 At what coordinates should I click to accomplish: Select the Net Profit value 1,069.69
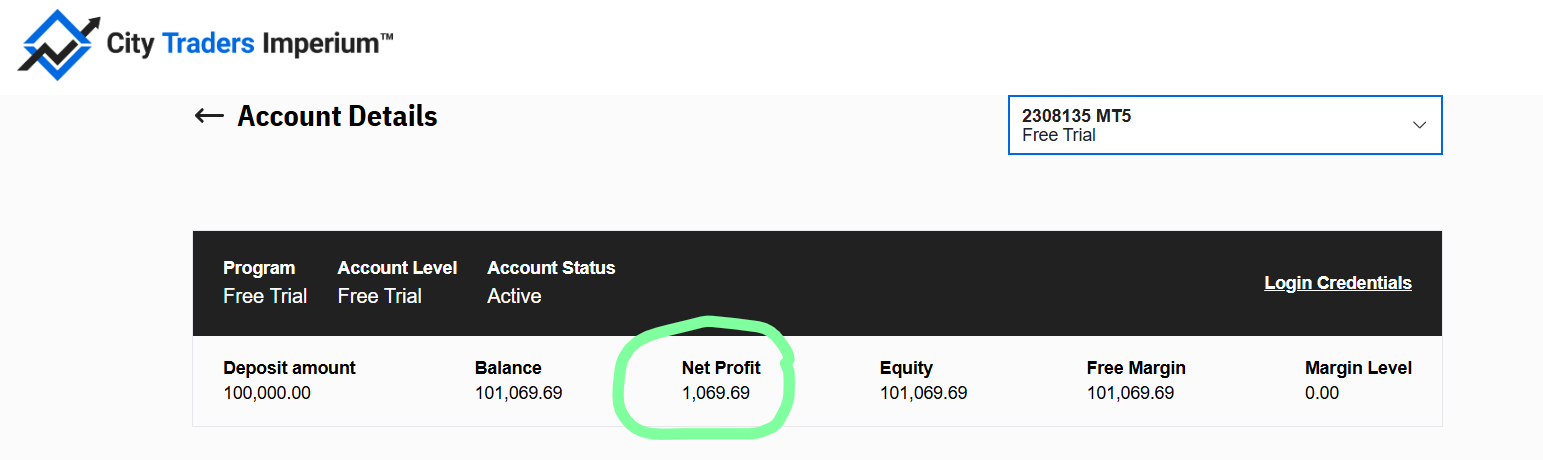pyautogui.click(x=716, y=393)
